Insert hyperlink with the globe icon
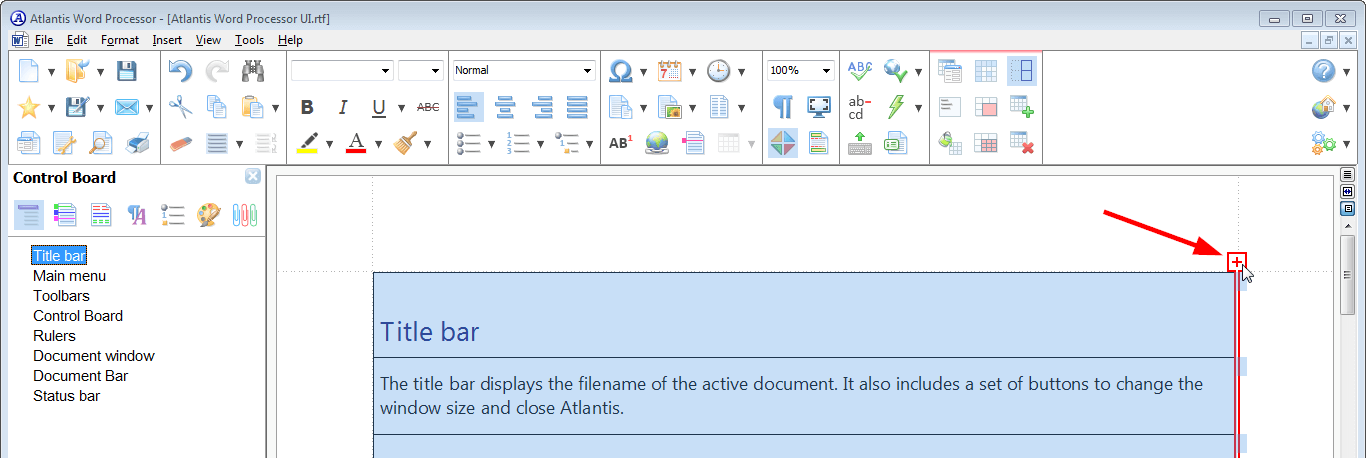The width and height of the screenshot is (1366, 458). click(656, 143)
